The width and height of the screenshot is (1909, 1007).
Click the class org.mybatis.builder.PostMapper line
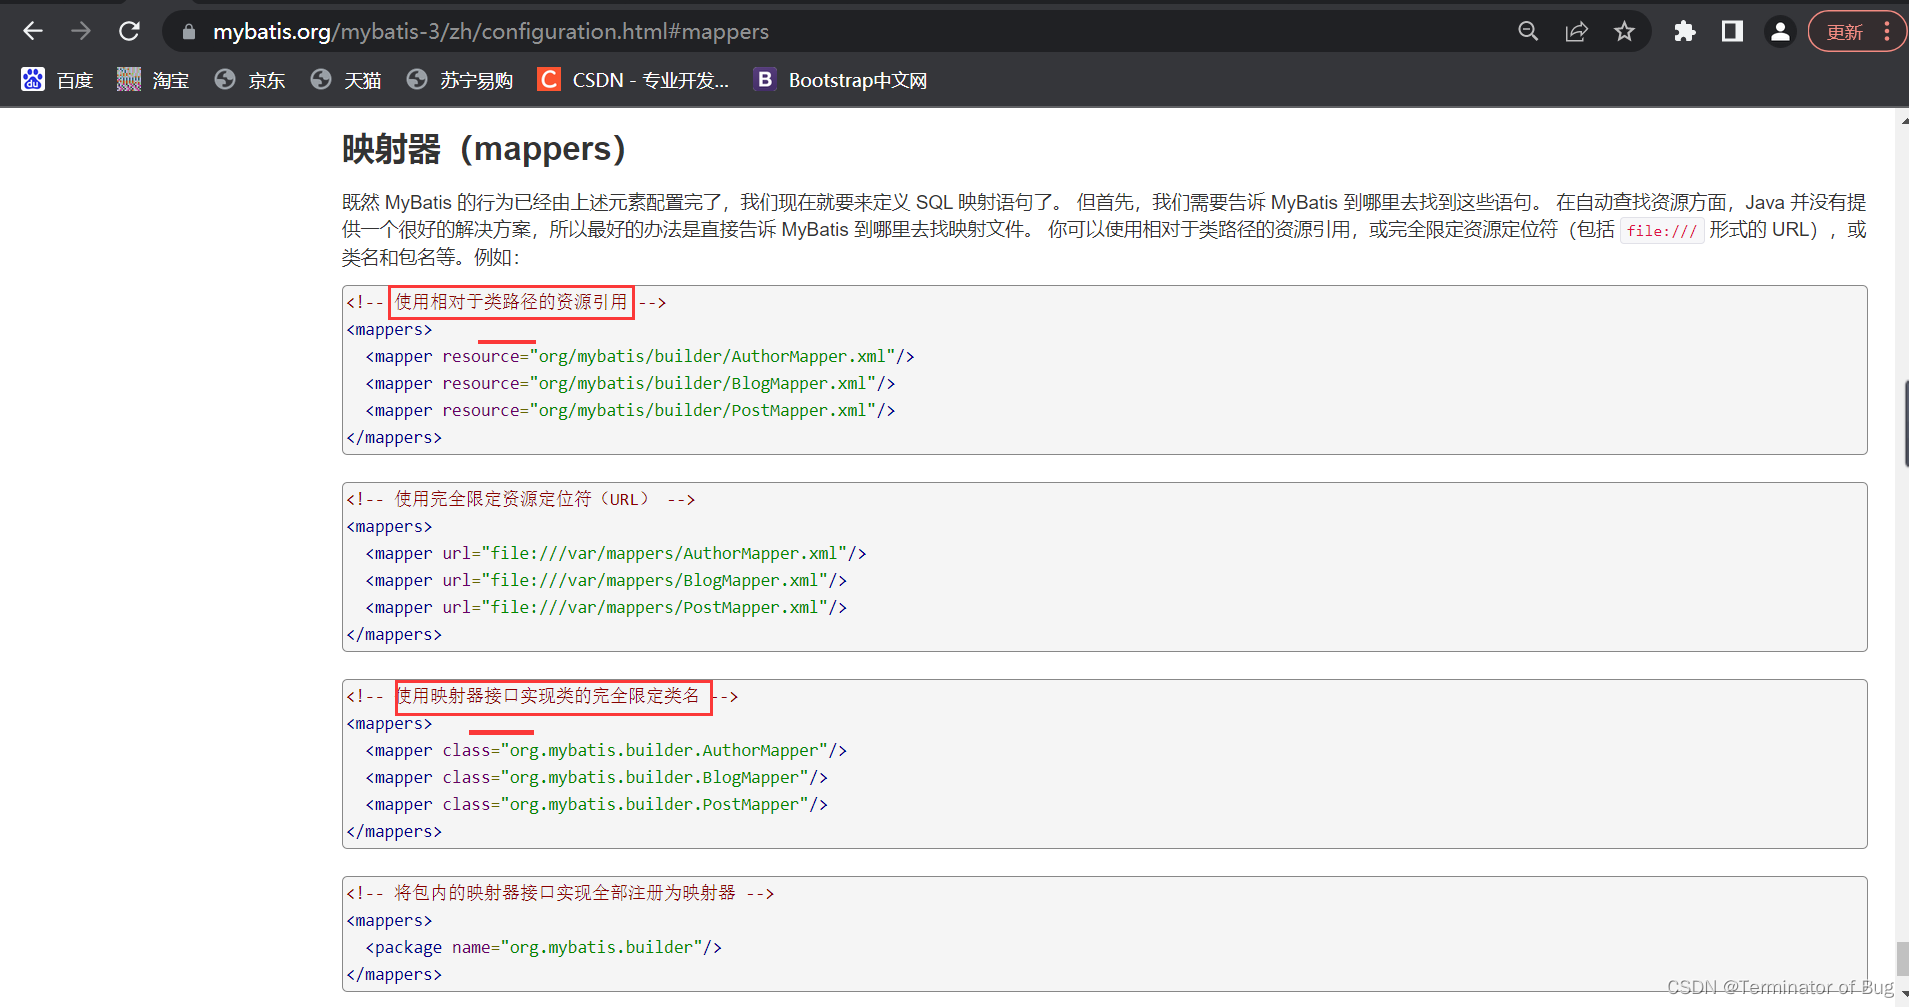point(596,804)
